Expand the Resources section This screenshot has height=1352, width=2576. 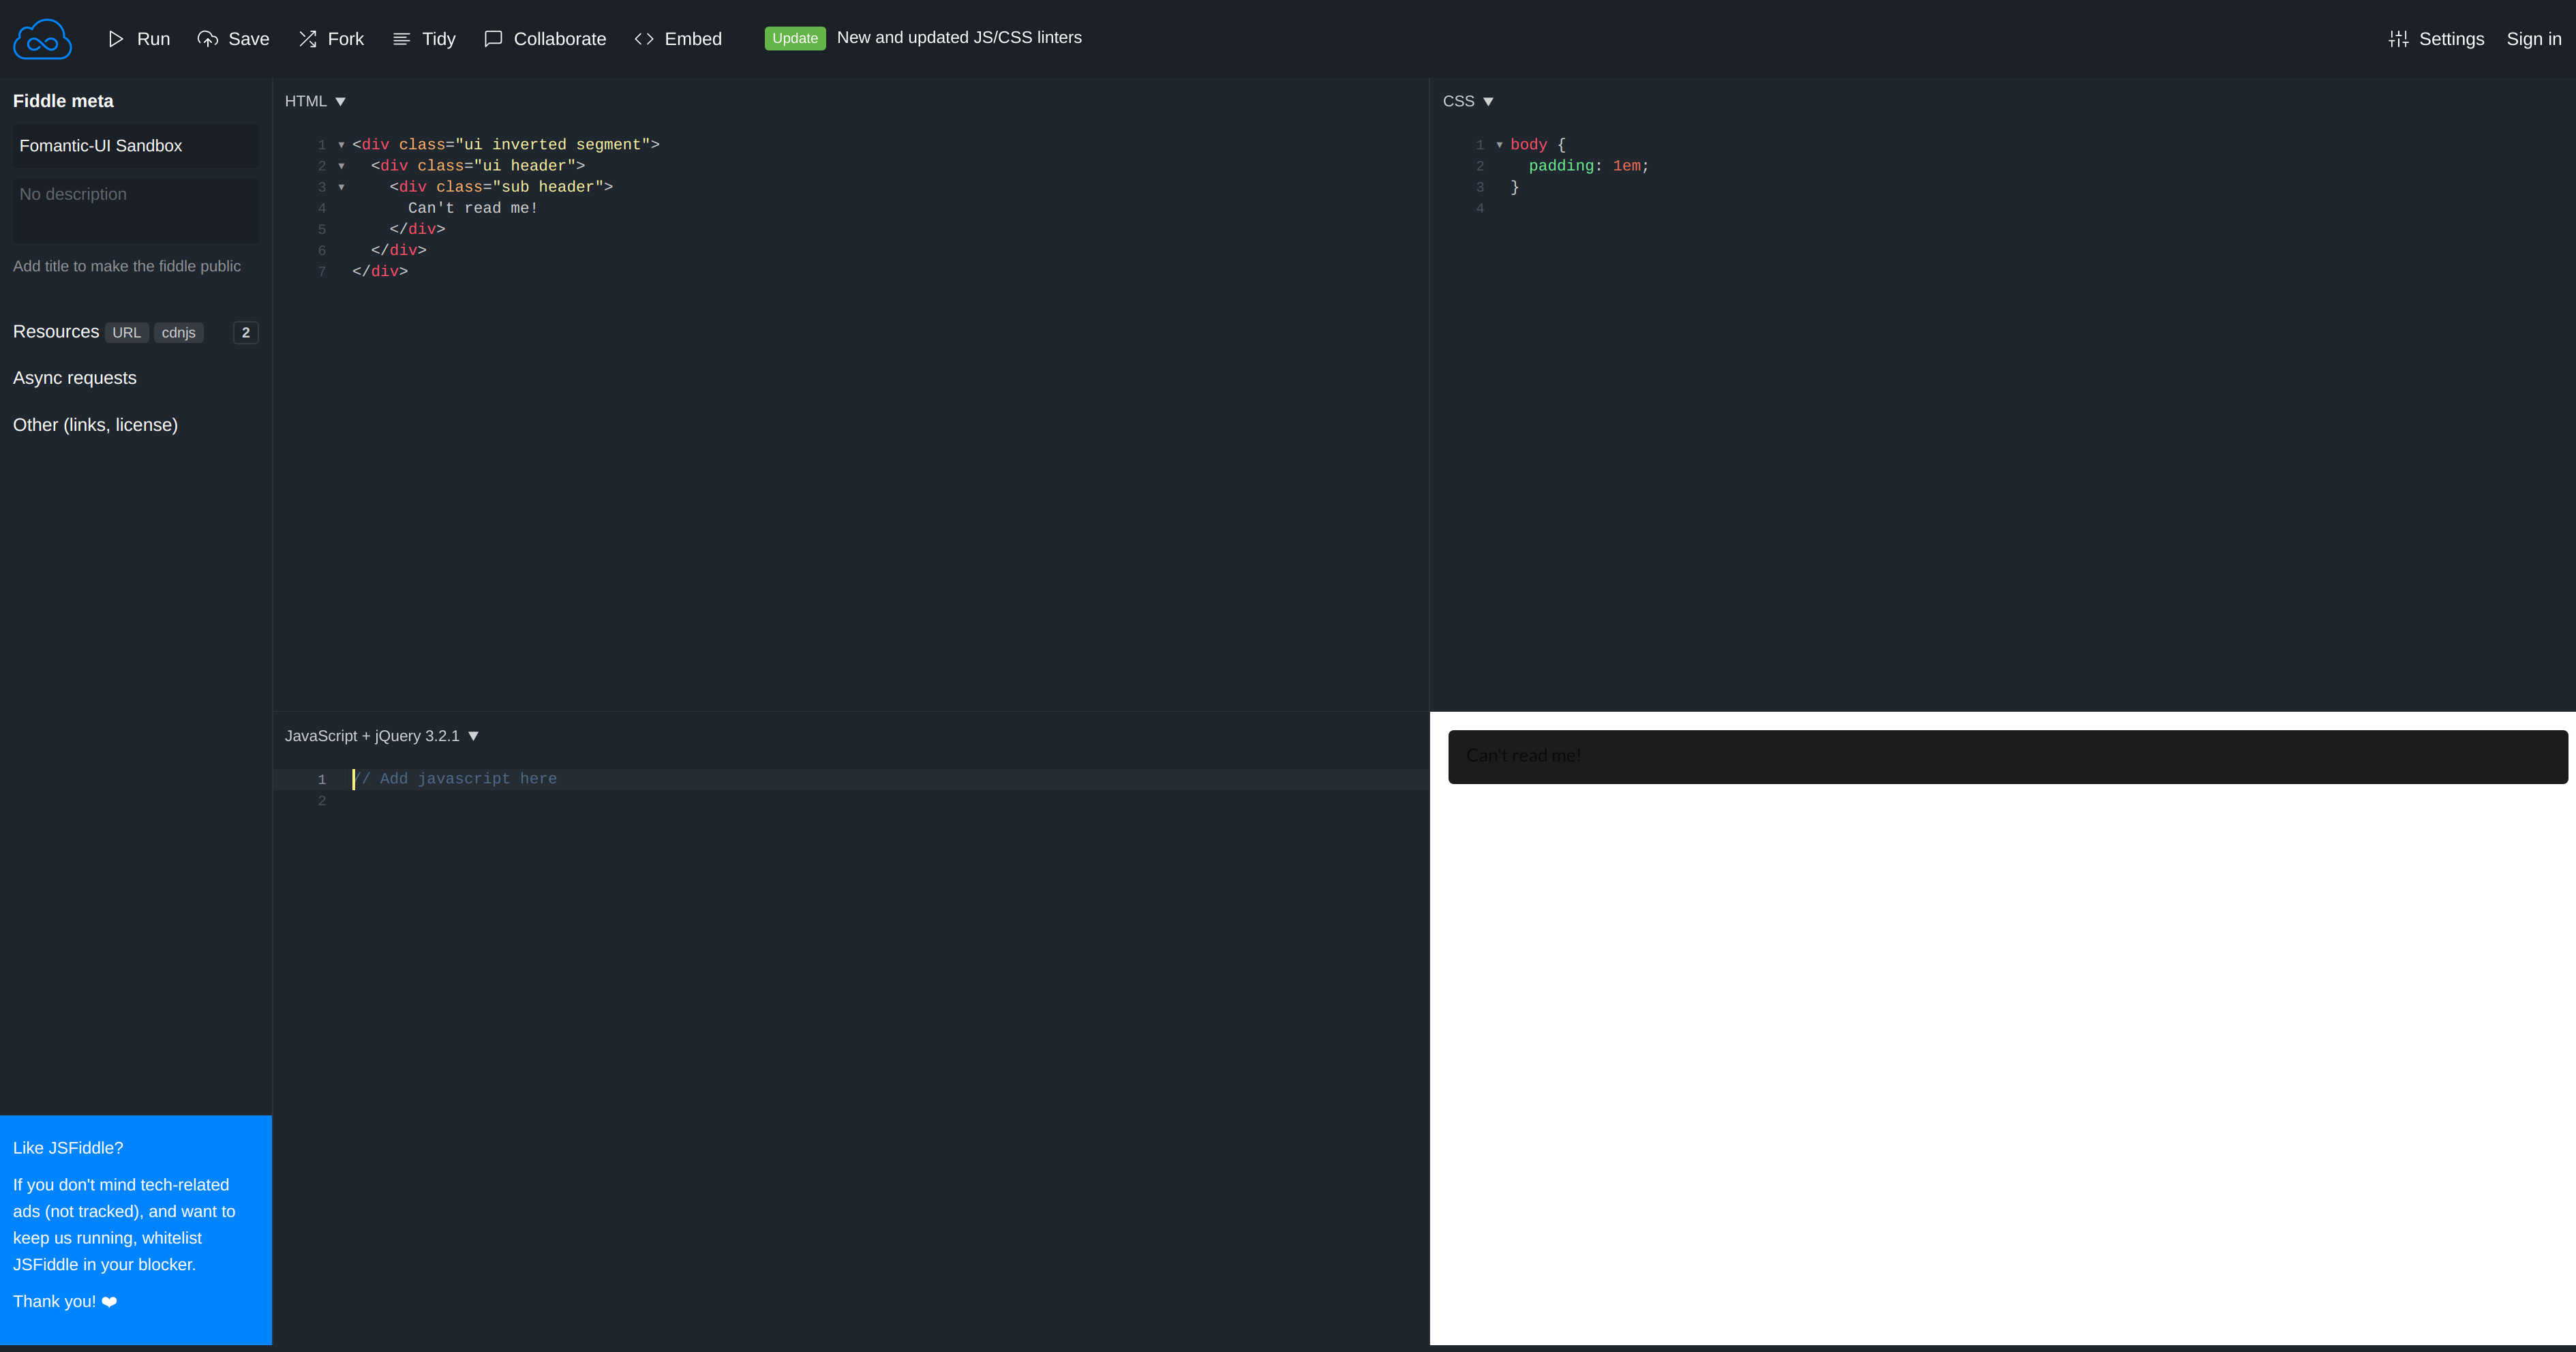coord(56,332)
